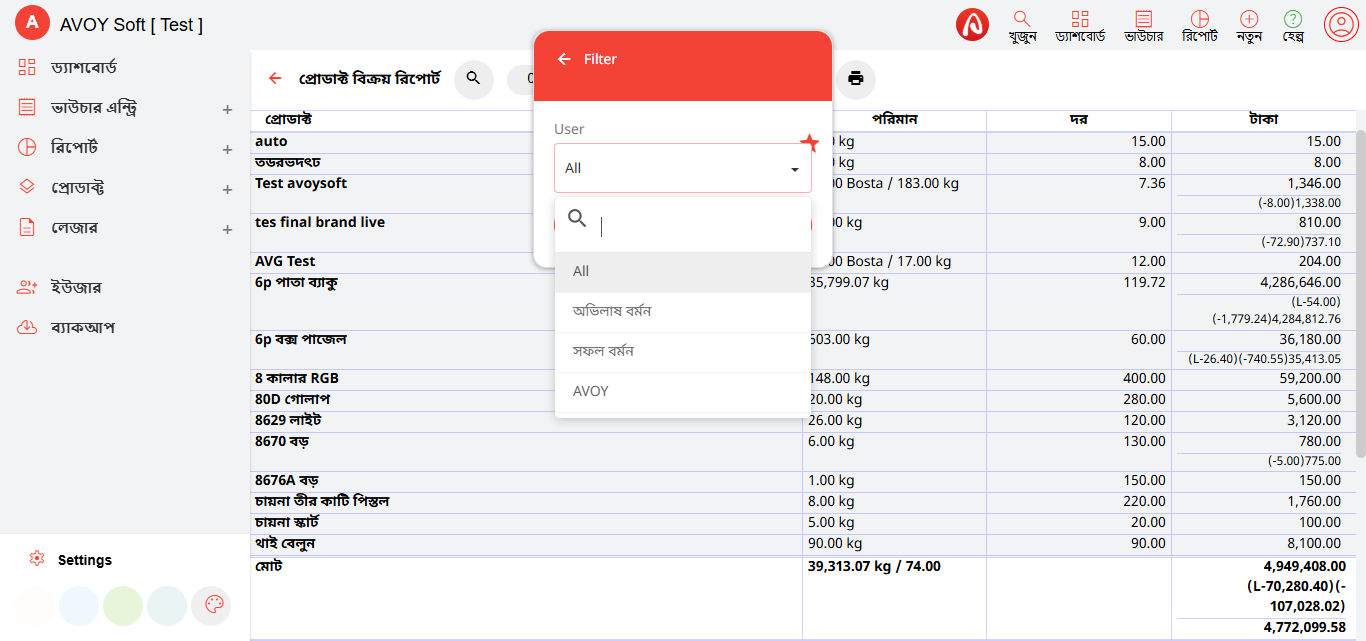This screenshot has width=1366, height=641.
Task: Click the report search magnifier button
Action: pos(474,79)
